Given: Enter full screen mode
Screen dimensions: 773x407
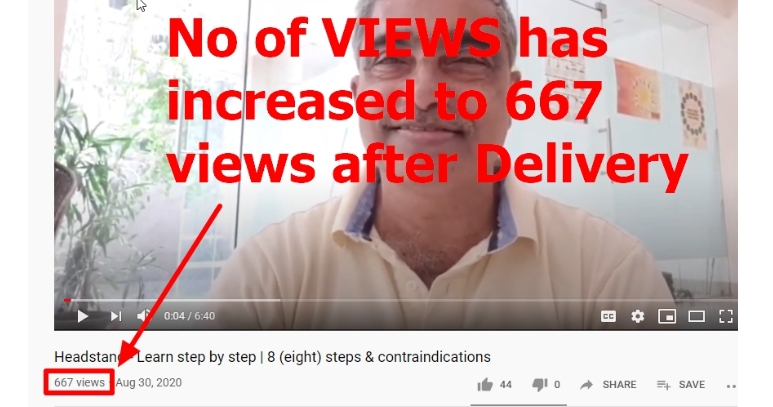Looking at the screenshot, I should (x=726, y=316).
